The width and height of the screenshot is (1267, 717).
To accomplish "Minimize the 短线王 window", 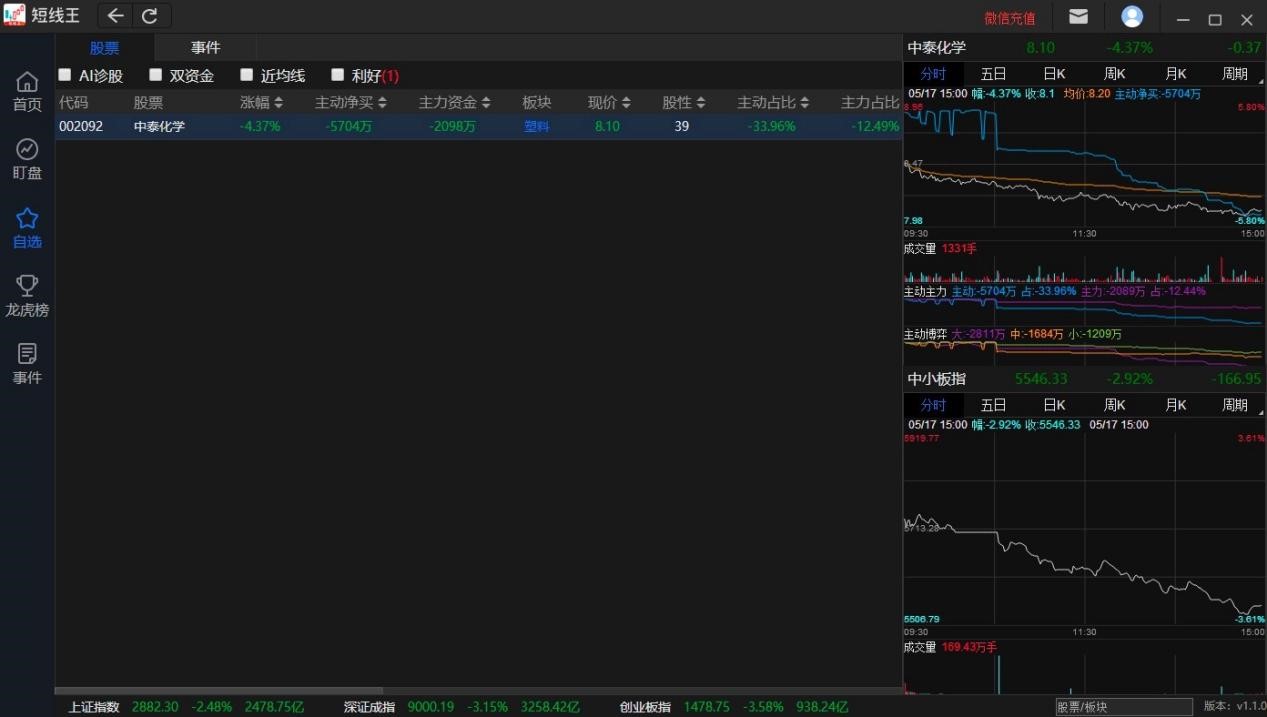I will 1184,19.
